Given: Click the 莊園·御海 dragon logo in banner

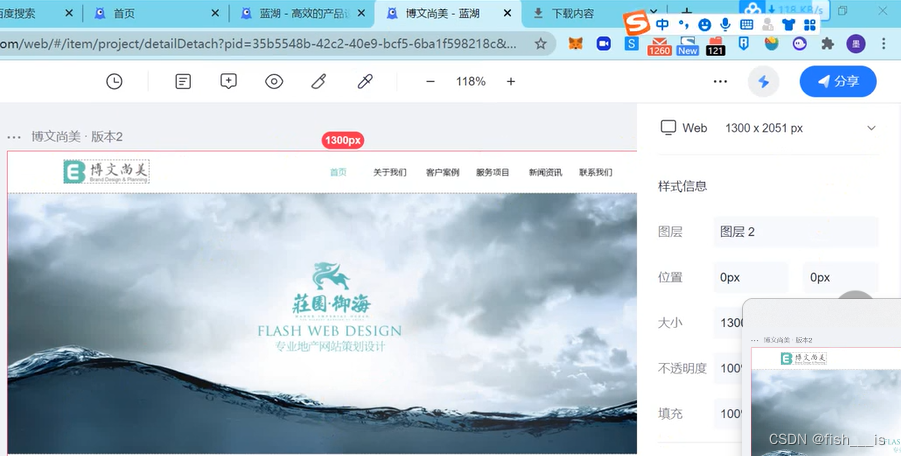Looking at the screenshot, I should (331, 289).
